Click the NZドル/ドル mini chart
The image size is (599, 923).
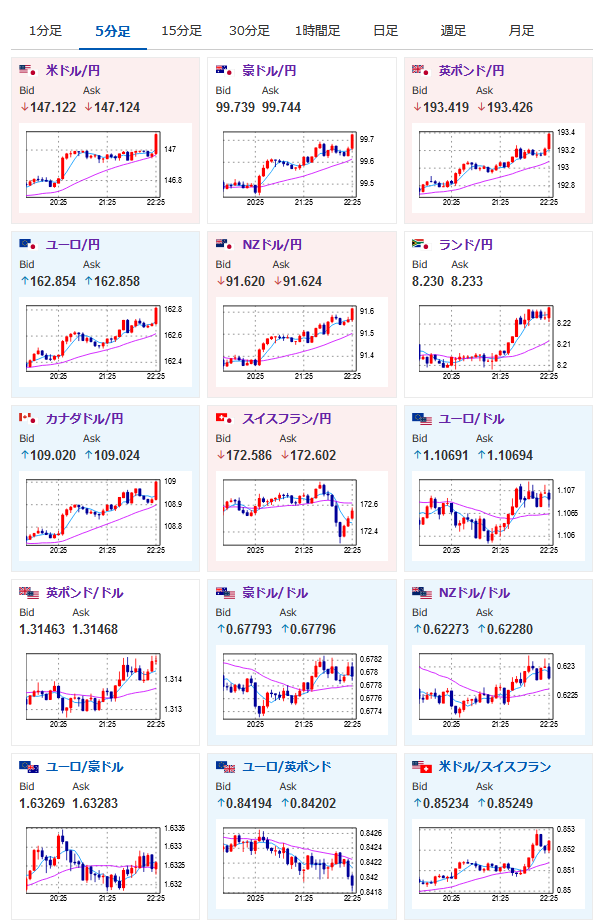pos(498,690)
